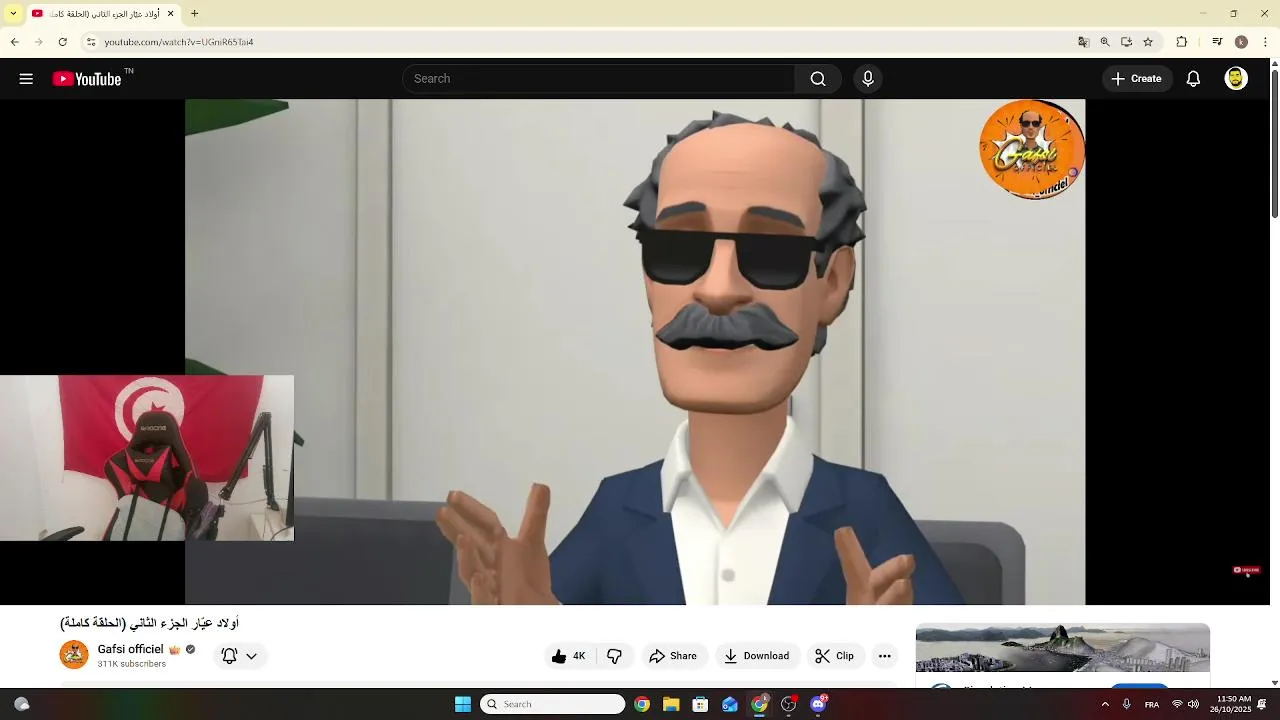Open the Chrome three-dot menu
Image resolution: width=1280 pixels, height=720 pixels.
(1266, 42)
